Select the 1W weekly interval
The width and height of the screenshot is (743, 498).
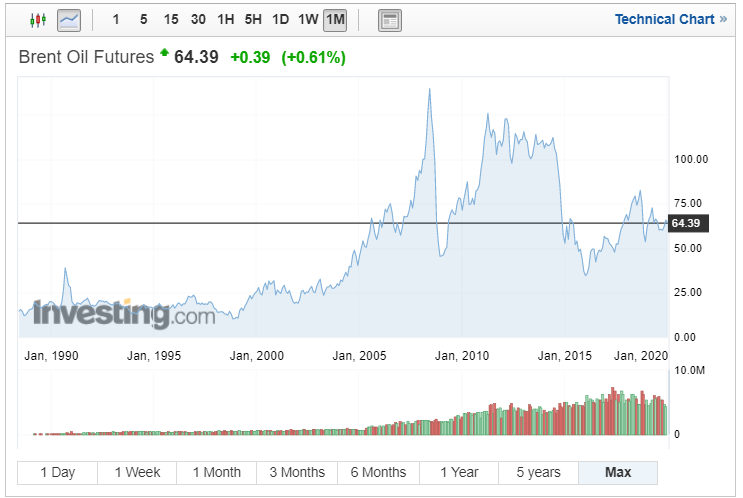(308, 19)
